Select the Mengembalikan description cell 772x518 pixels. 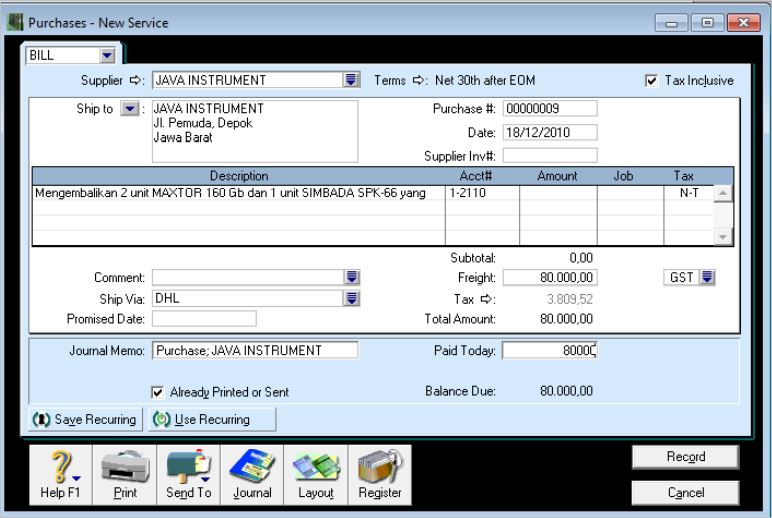(x=239, y=193)
